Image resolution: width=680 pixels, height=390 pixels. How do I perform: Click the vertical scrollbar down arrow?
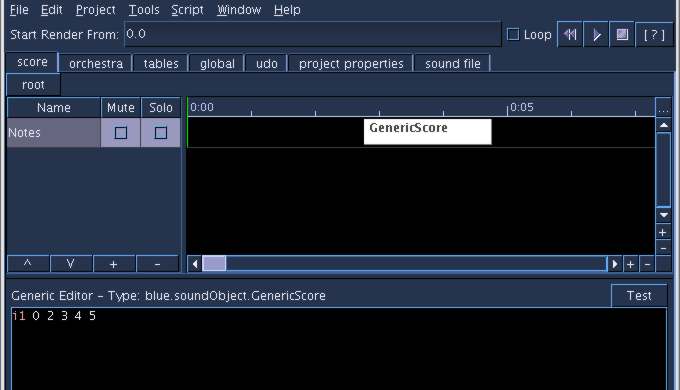(x=664, y=215)
